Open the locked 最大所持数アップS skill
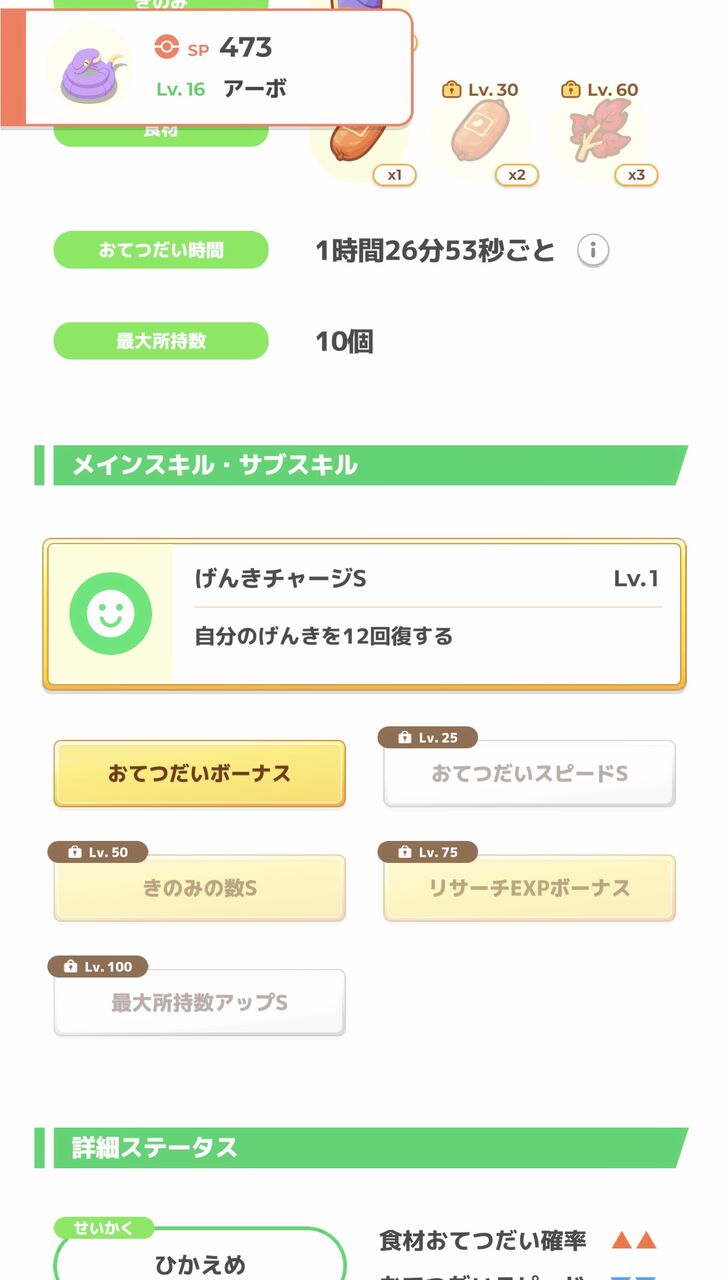Viewport: 728px width, 1280px height. [199, 1002]
